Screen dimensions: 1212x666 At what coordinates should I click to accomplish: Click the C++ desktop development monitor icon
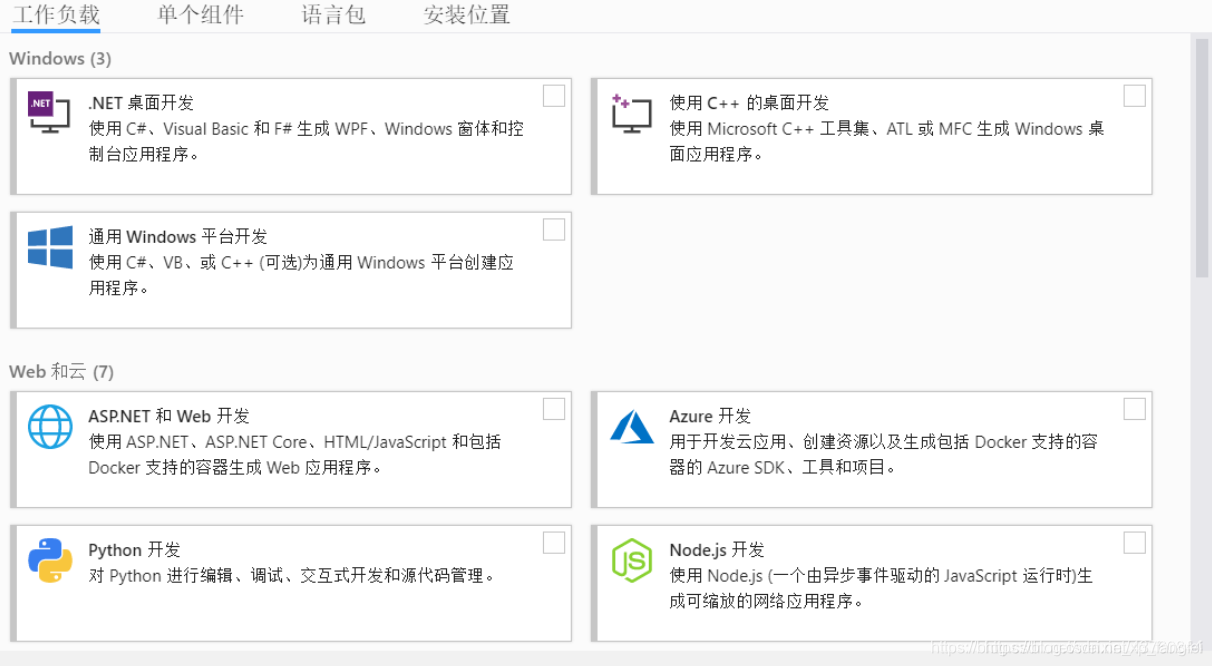click(x=631, y=113)
